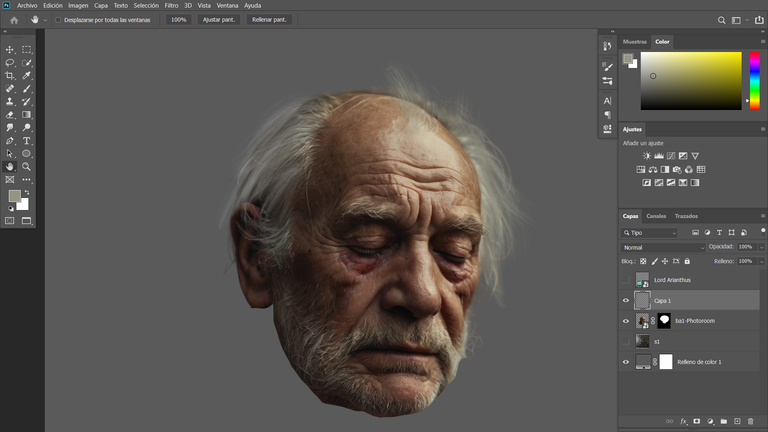Add layer mask icon at panel bottom
Viewport: 768px width, 432px height.
tap(696, 421)
